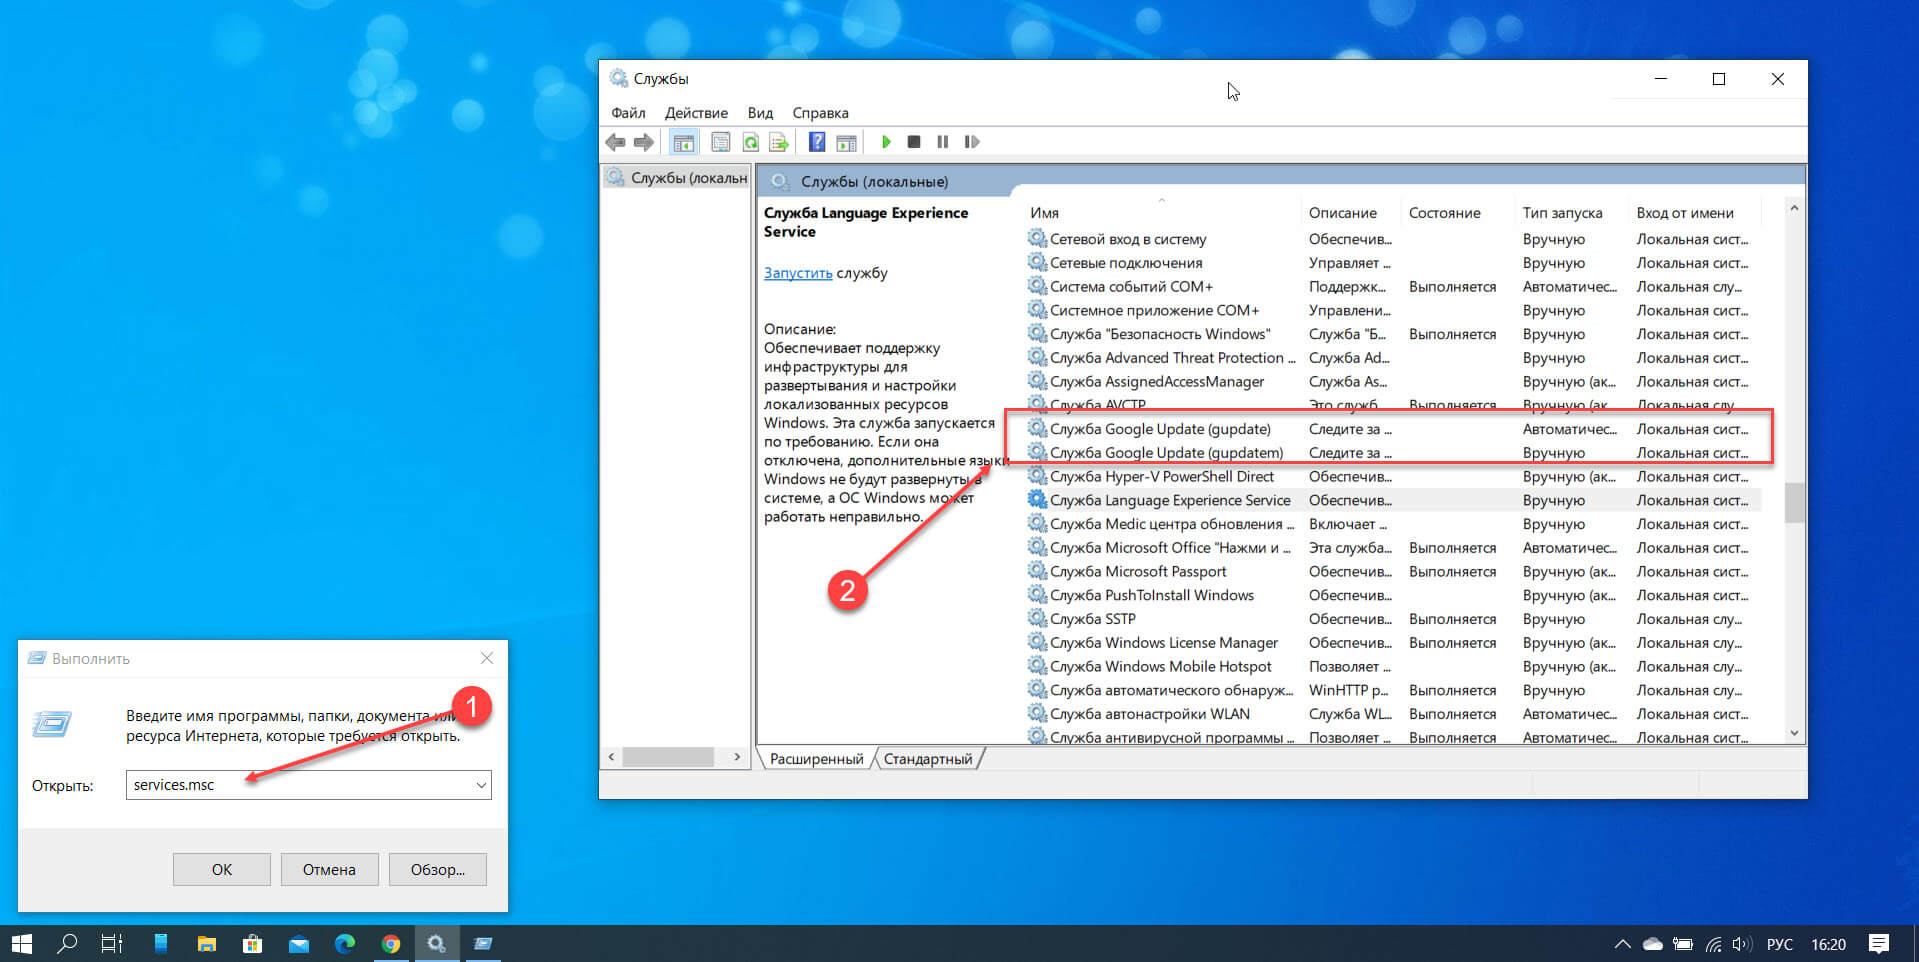The image size is (1919, 962).
Task: Open Microsoft Store from the taskbar
Action: (x=252, y=943)
